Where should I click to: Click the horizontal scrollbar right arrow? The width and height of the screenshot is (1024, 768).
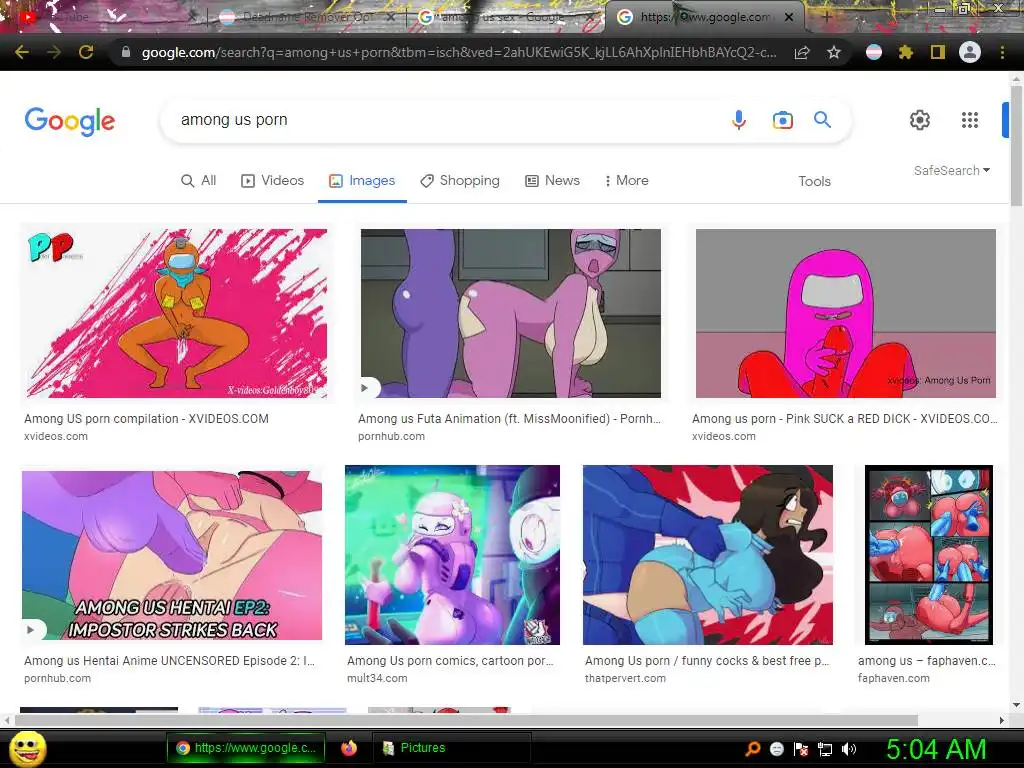click(1002, 720)
